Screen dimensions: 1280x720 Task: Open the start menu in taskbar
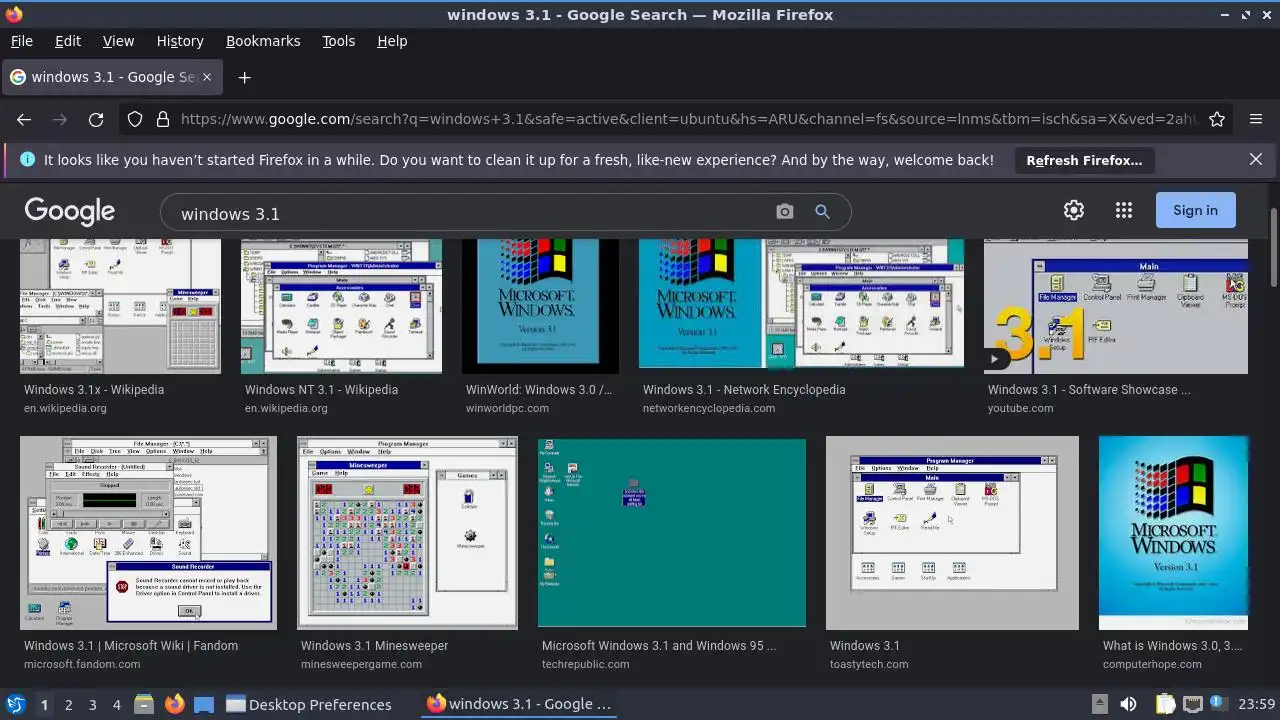click(15, 704)
